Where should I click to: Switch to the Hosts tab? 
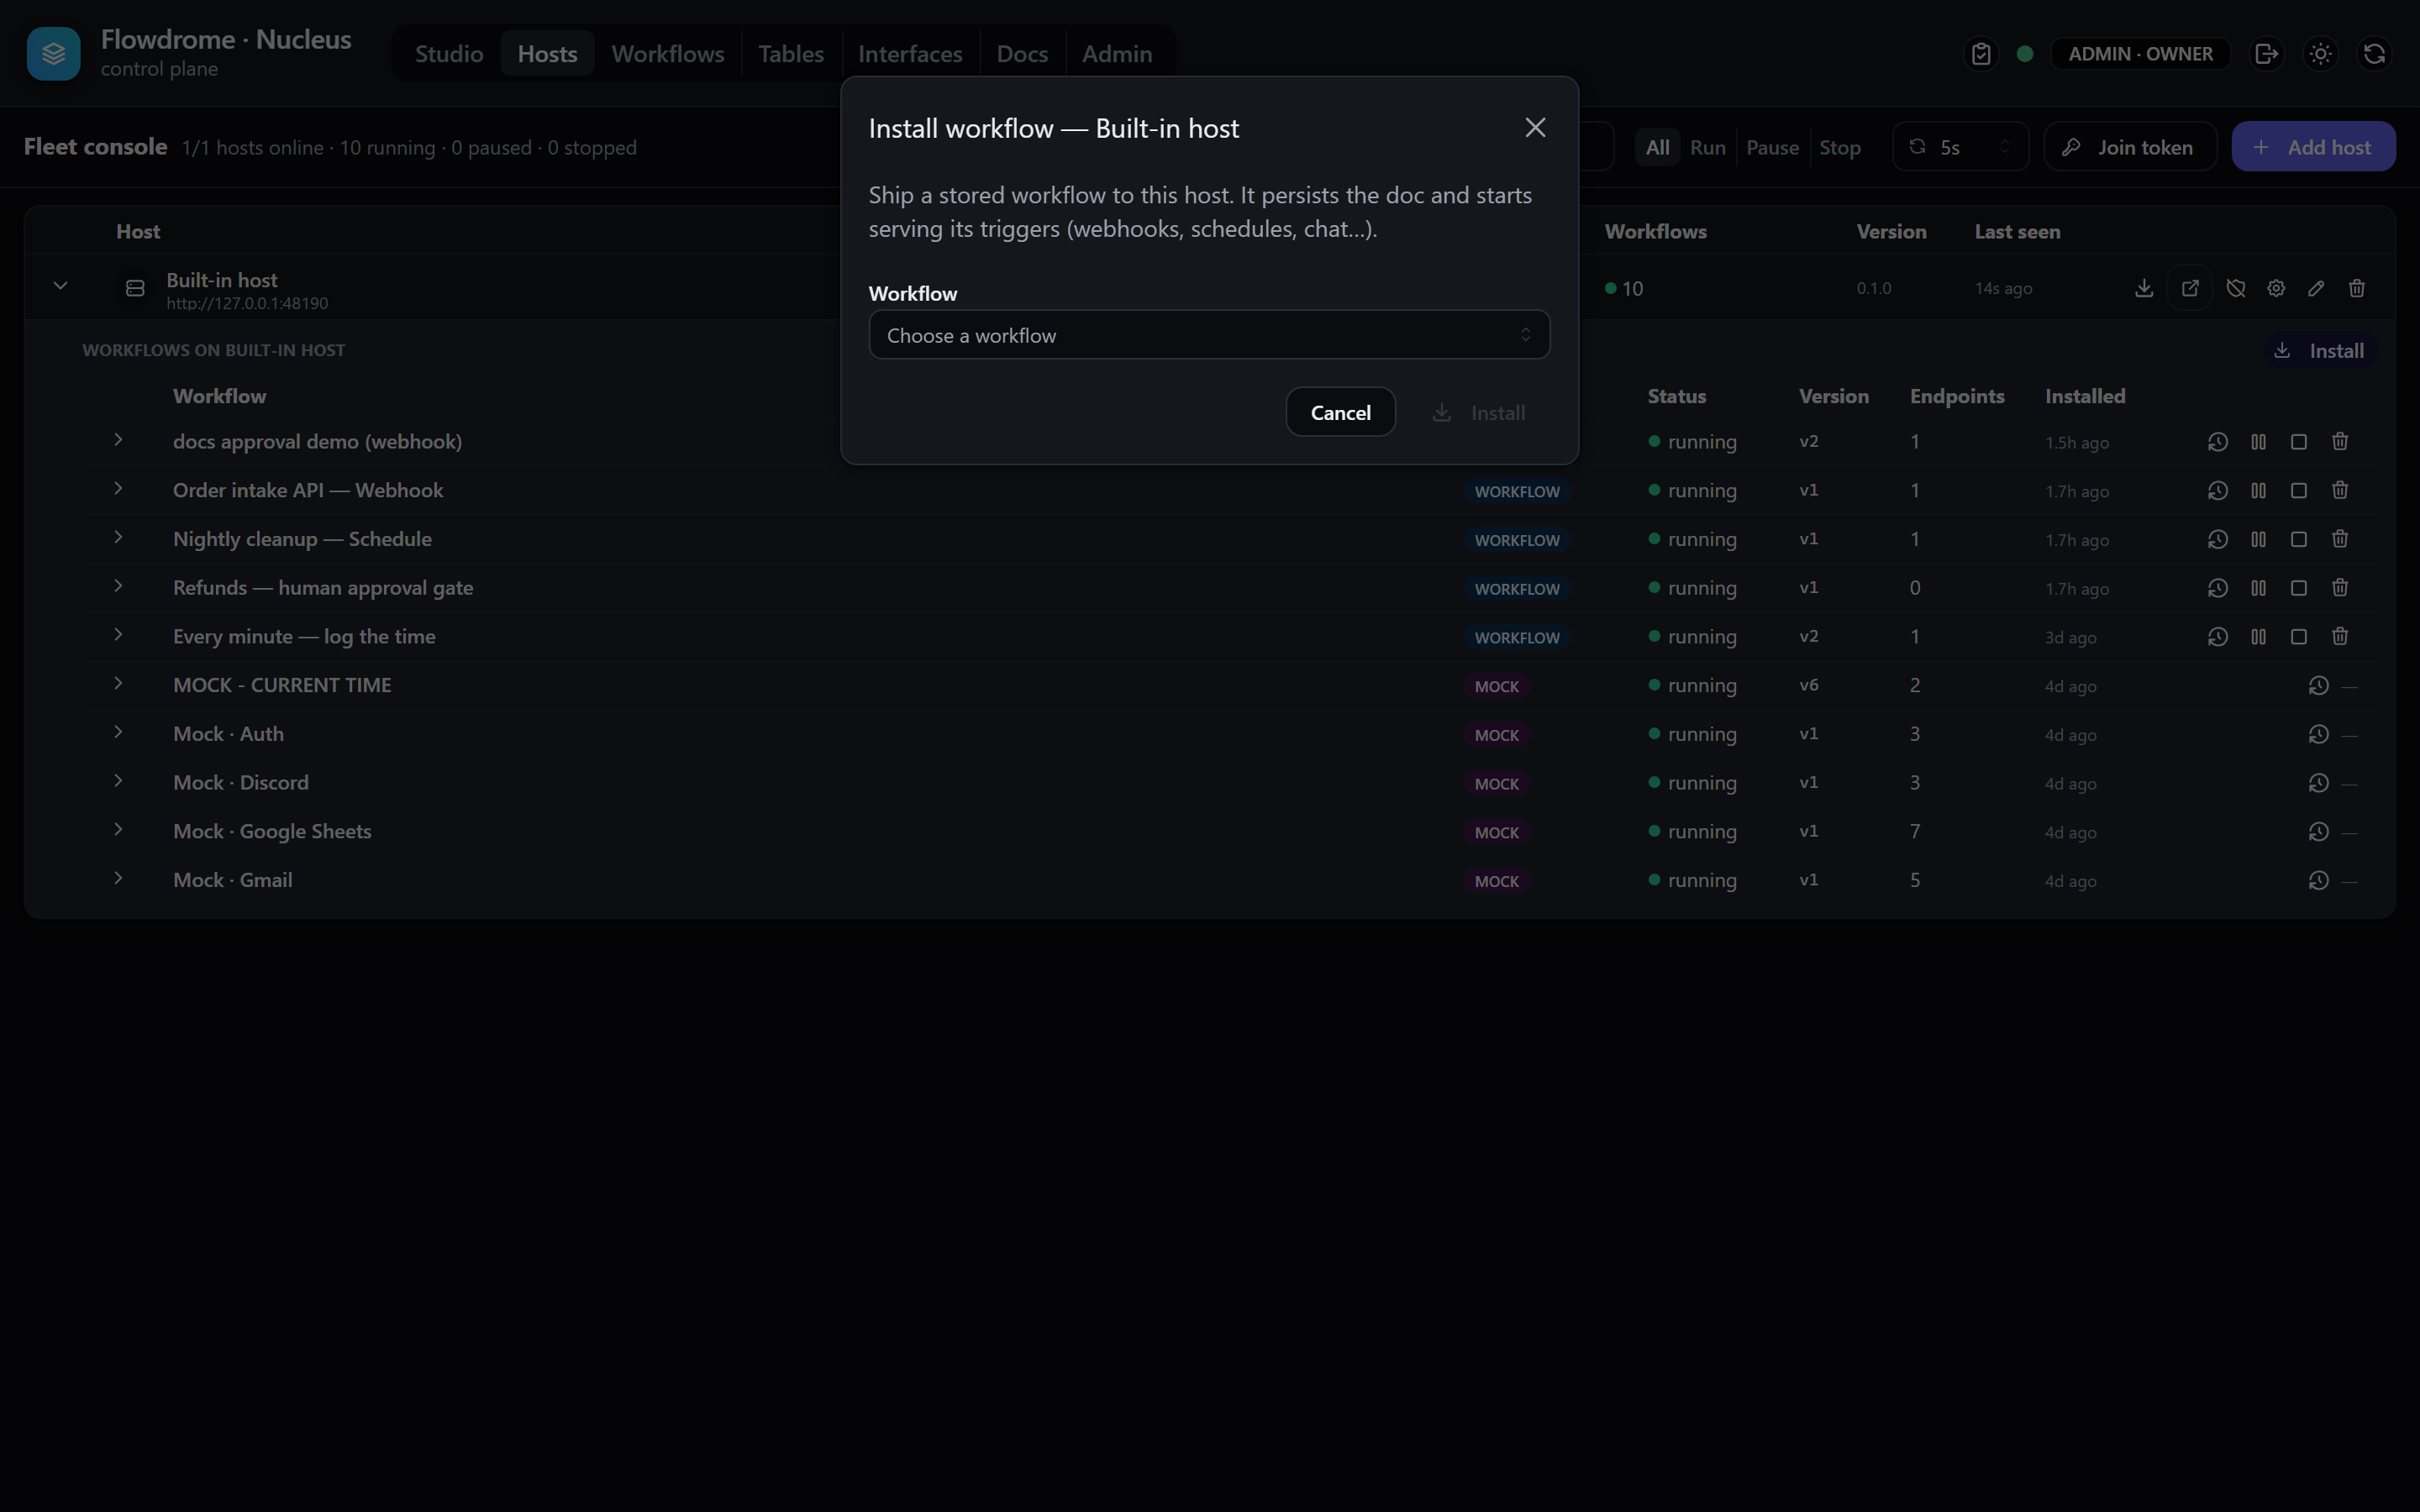[547, 54]
